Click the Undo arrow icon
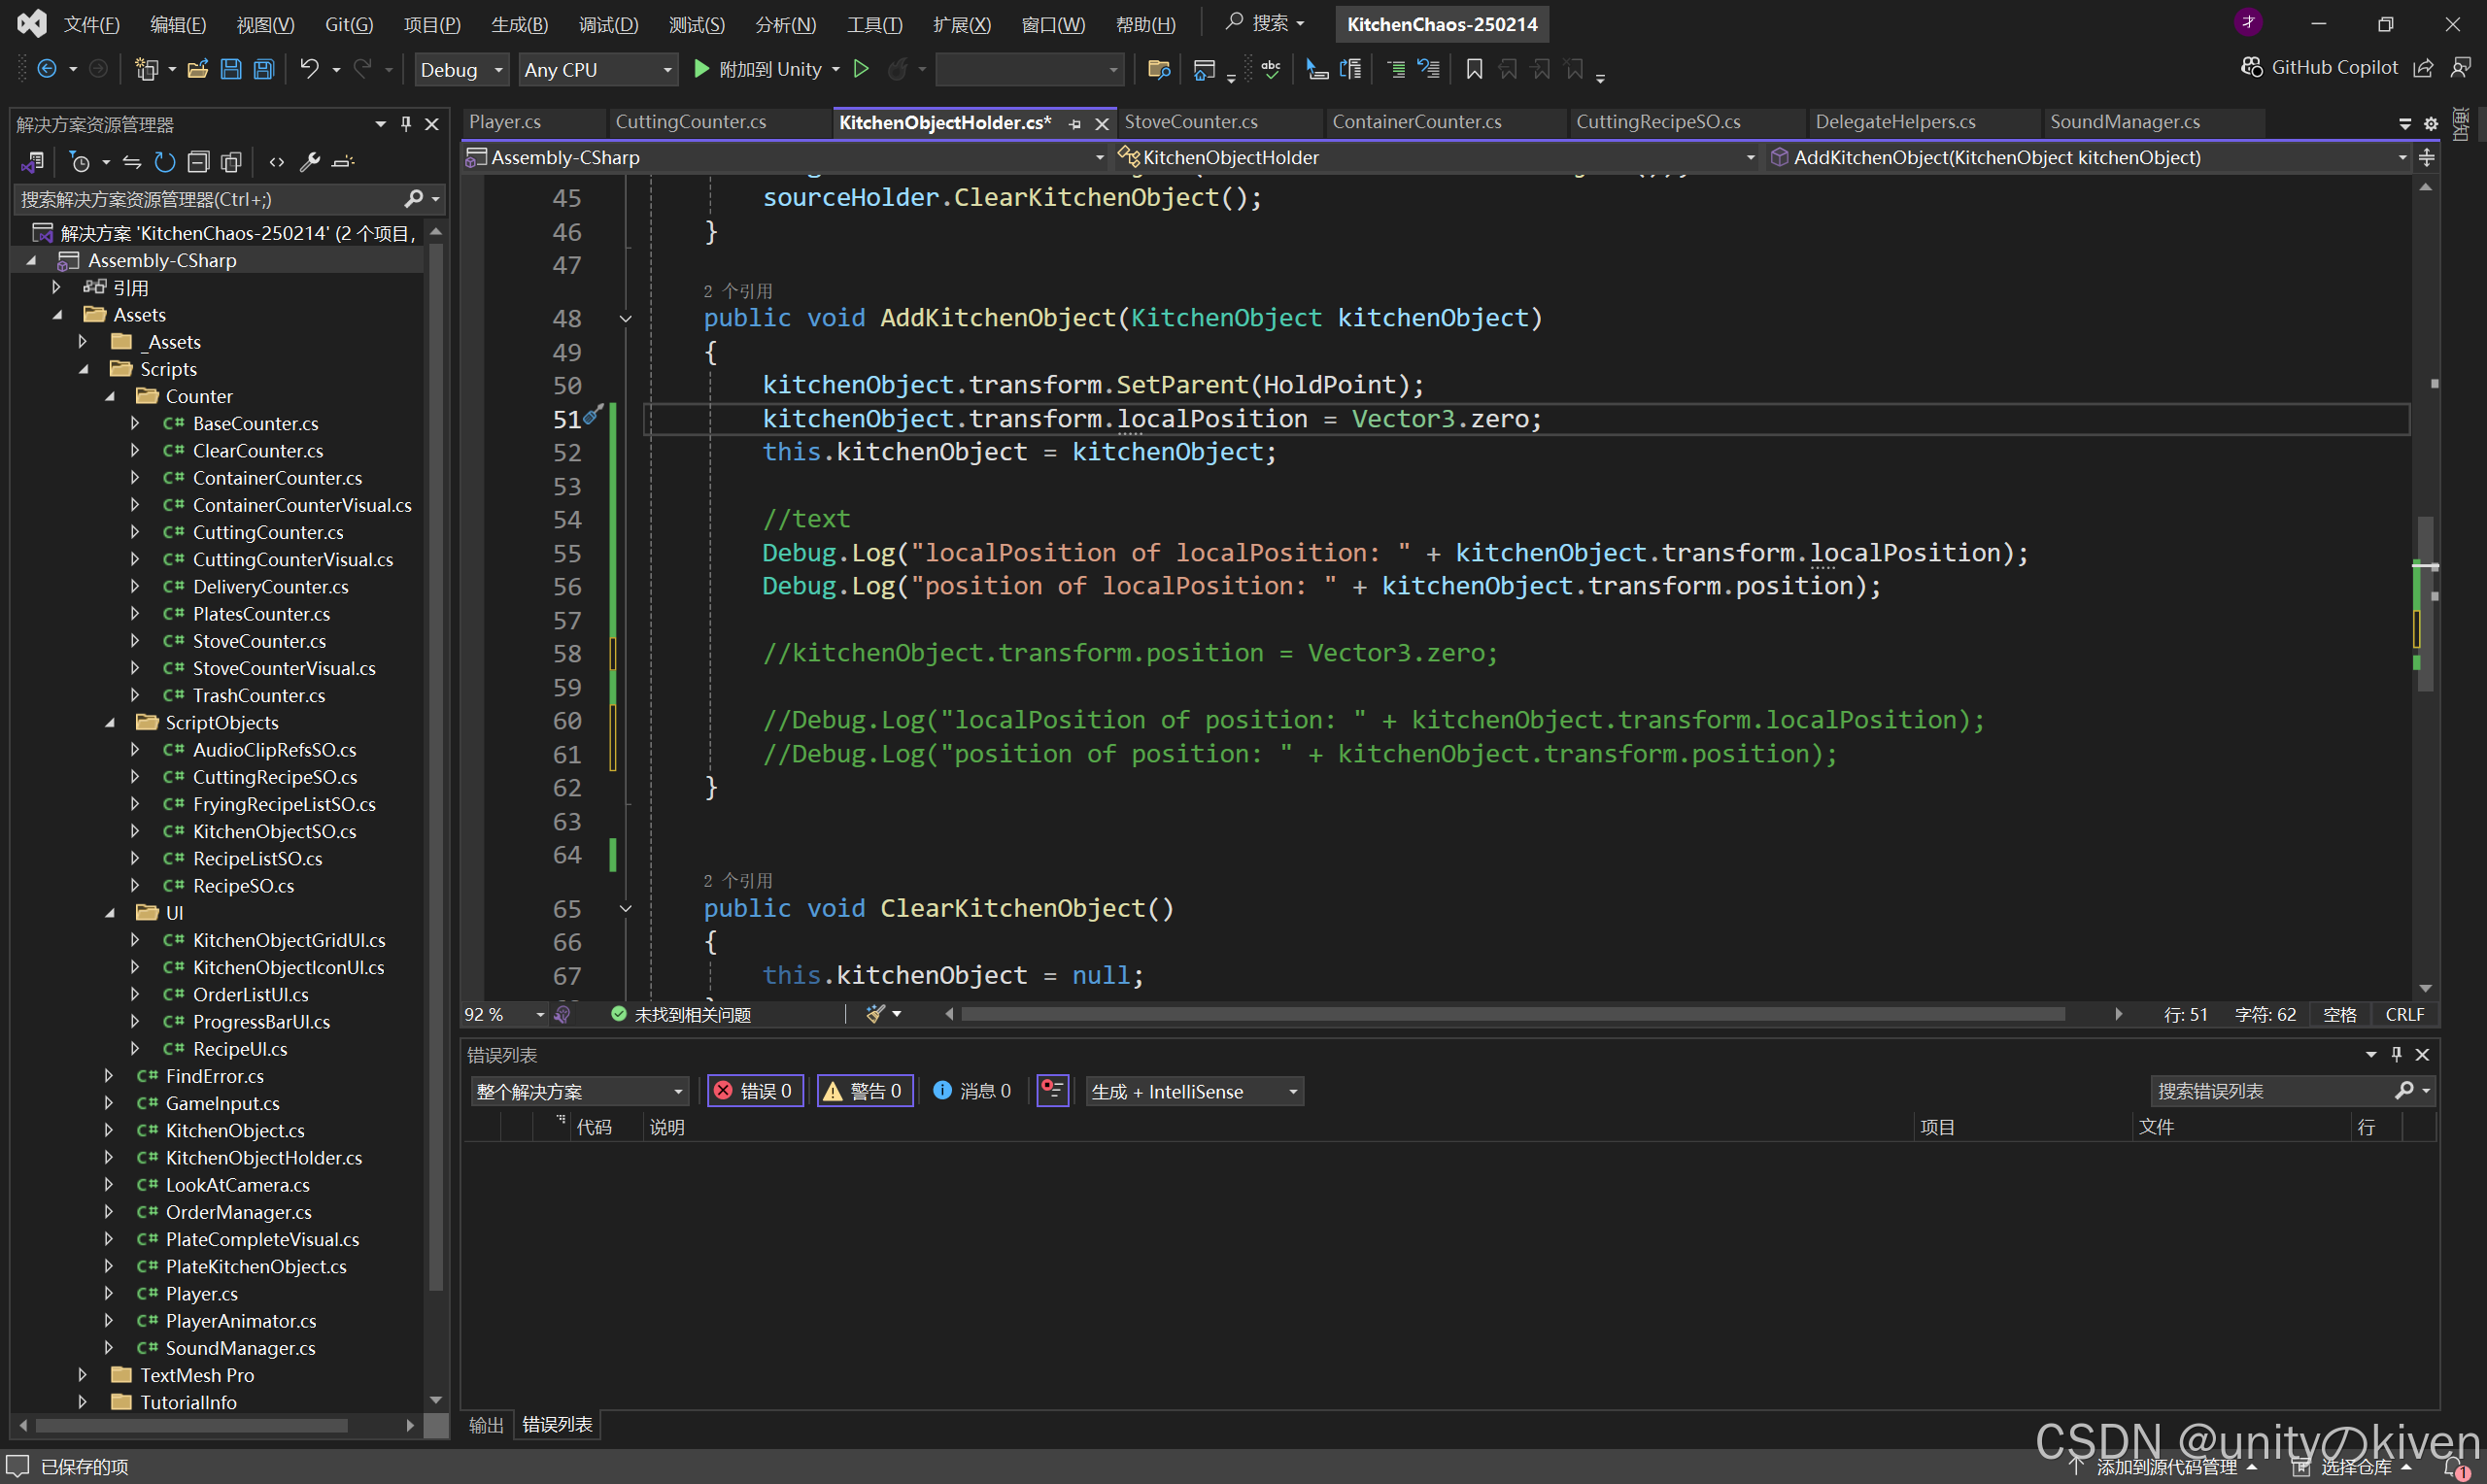Image resolution: width=2487 pixels, height=1484 pixels. point(309,69)
